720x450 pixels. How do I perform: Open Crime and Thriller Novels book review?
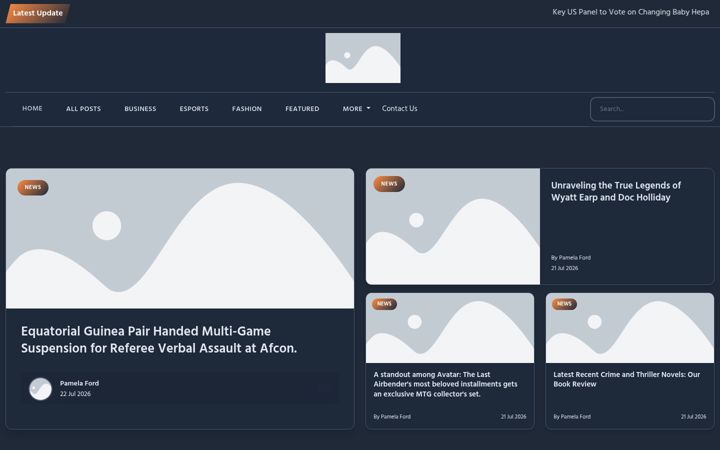pyautogui.click(x=626, y=379)
